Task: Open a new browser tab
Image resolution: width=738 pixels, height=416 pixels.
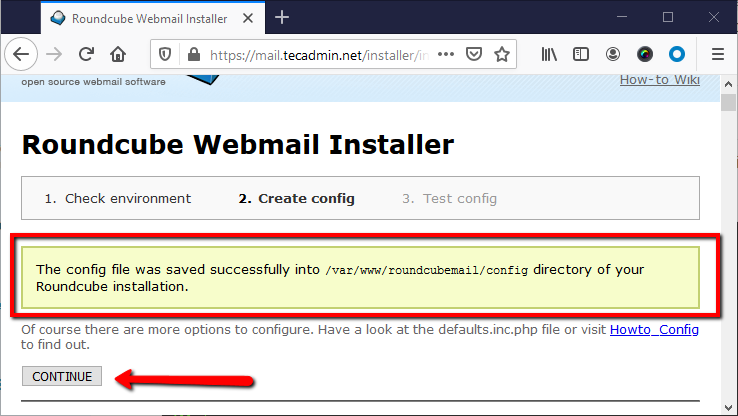Action: click(x=281, y=18)
